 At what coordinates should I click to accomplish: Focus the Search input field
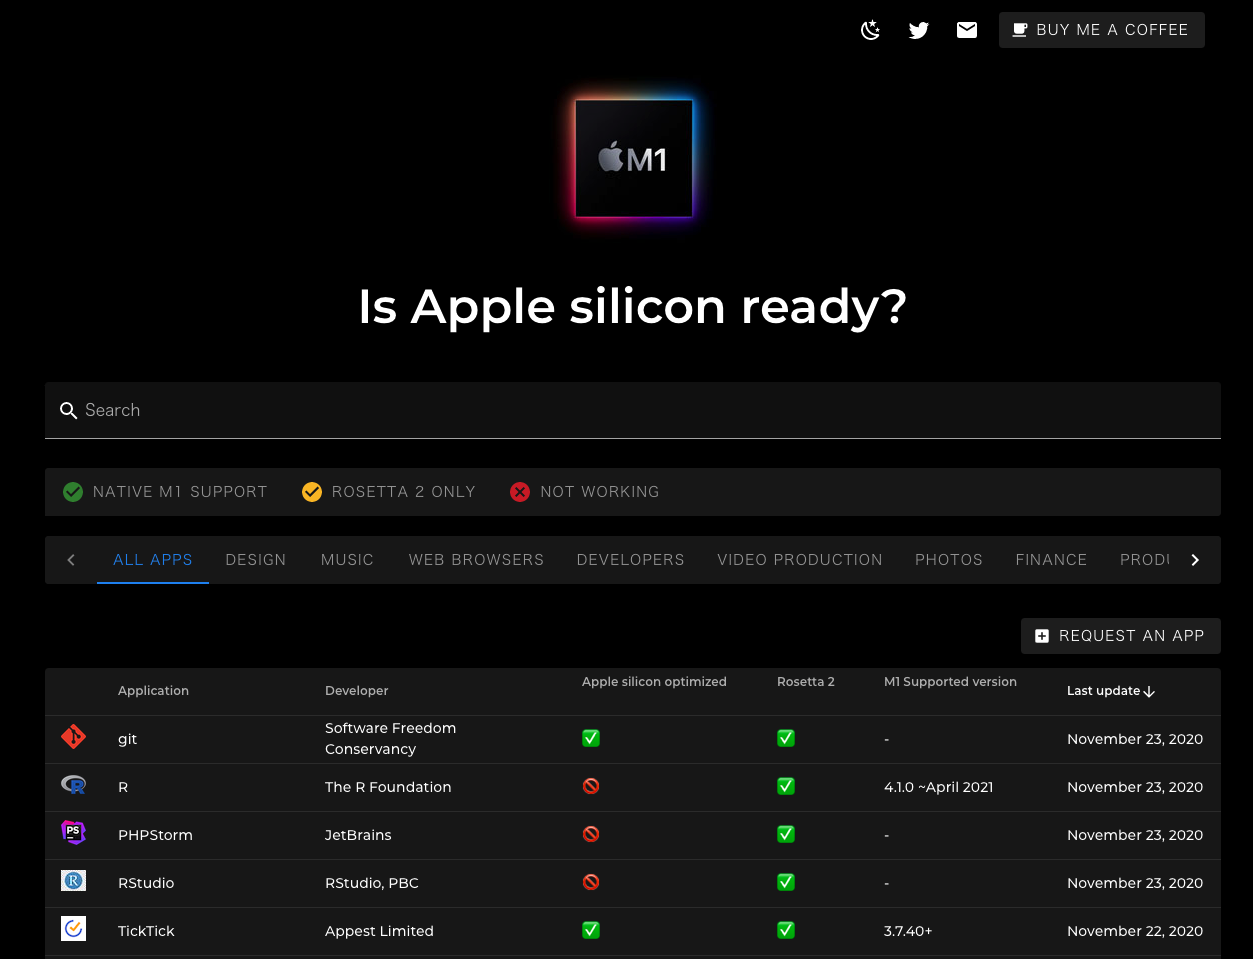[x=640, y=410]
